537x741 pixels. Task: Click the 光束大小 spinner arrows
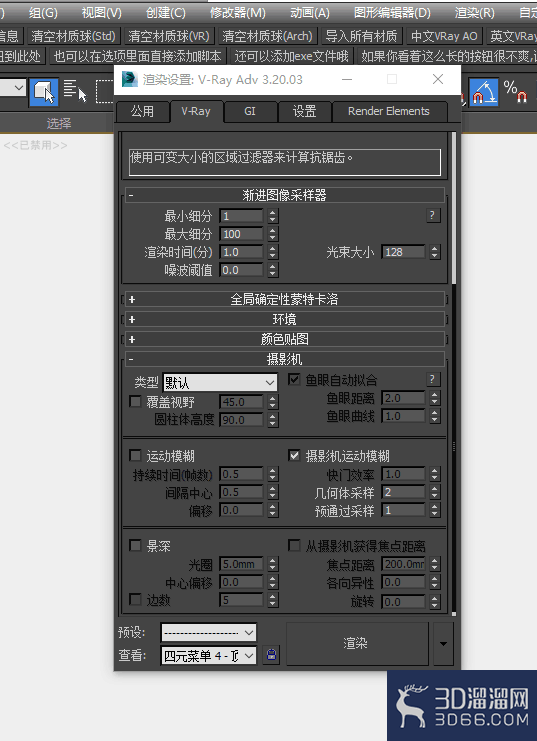(435, 252)
